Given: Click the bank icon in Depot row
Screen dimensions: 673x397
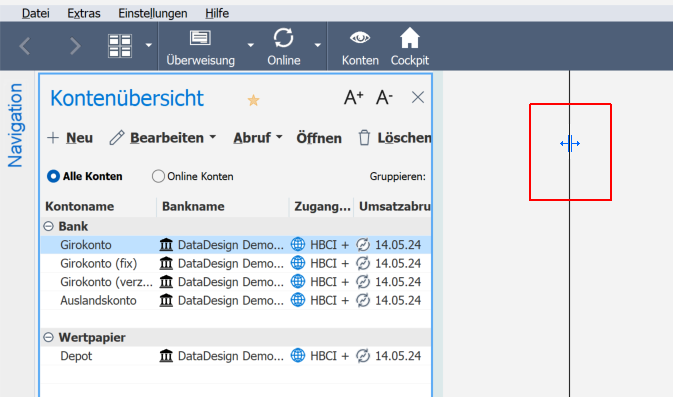Looking at the screenshot, I should [x=166, y=356].
